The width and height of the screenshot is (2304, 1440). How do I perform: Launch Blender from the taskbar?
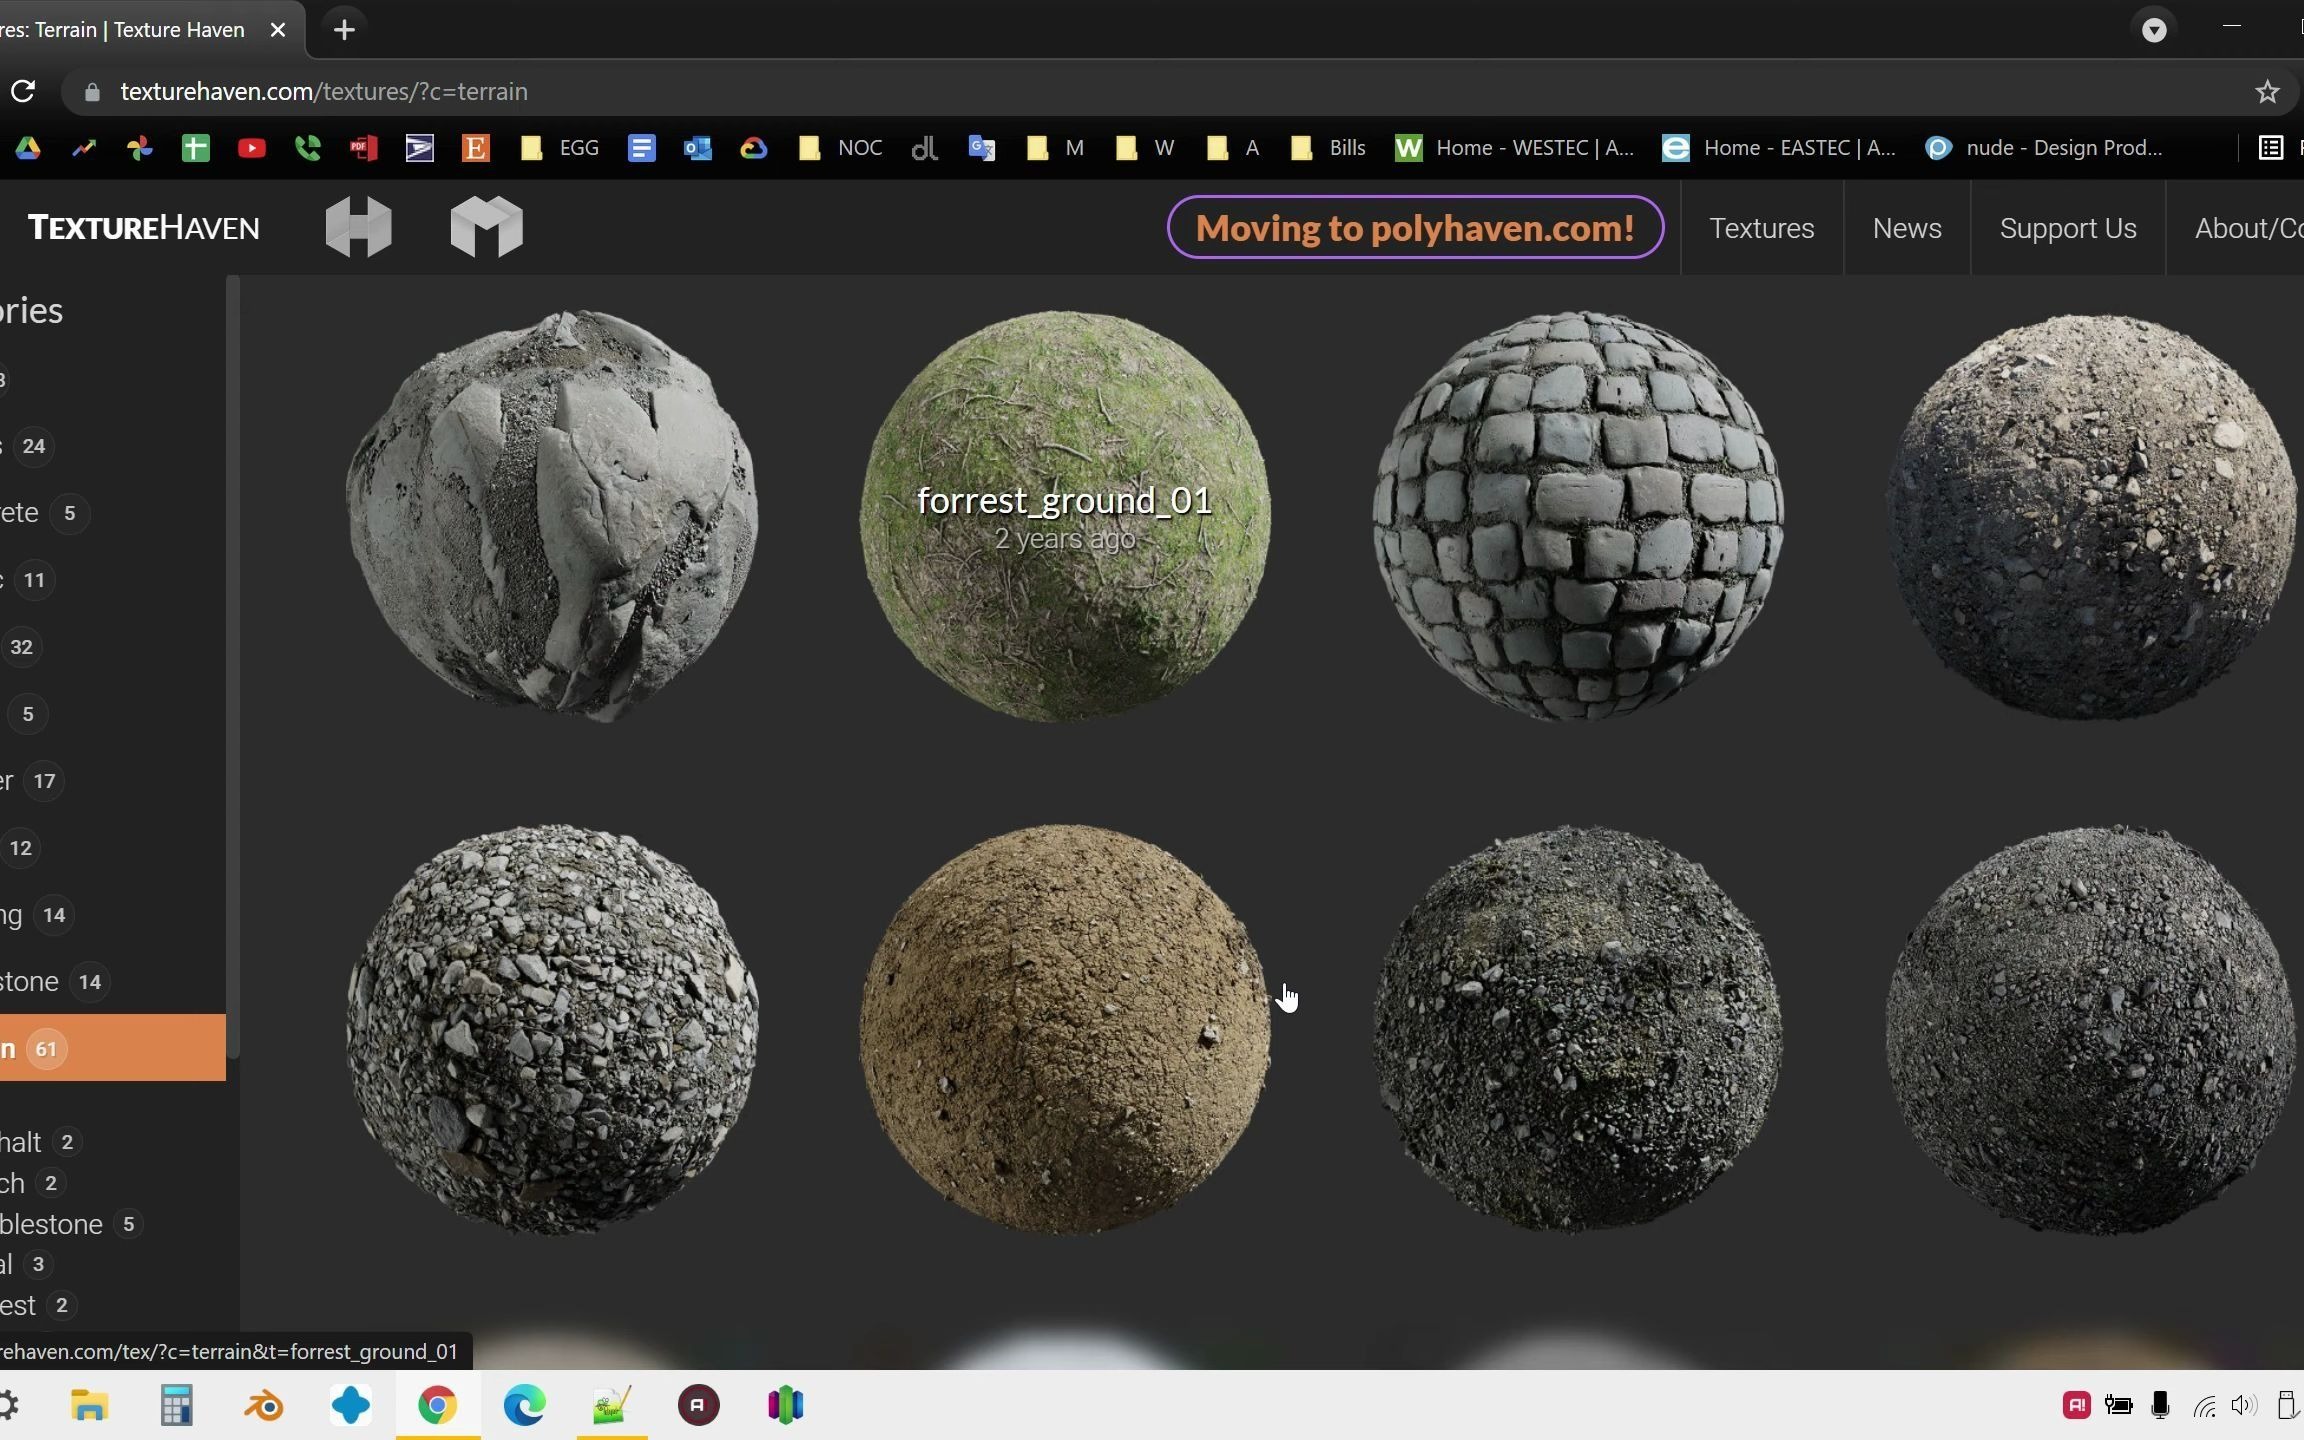click(x=264, y=1406)
